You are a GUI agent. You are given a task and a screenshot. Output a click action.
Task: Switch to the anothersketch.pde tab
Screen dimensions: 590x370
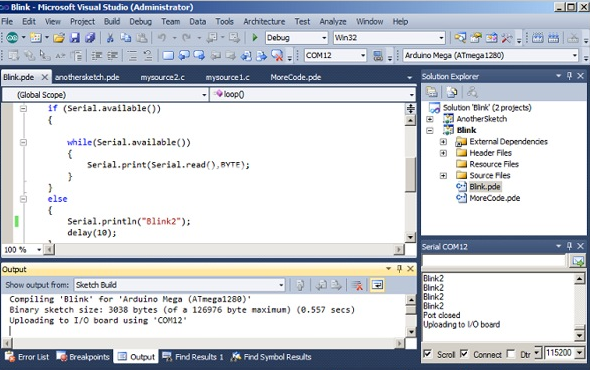87,77
